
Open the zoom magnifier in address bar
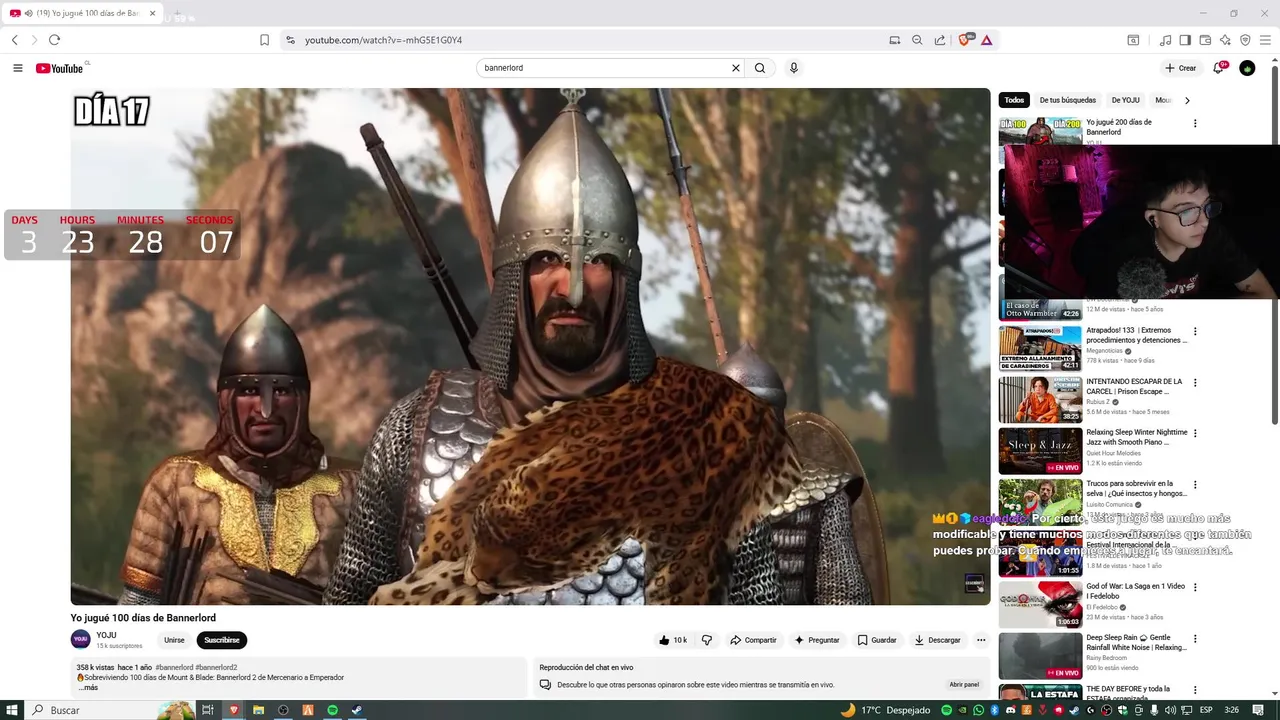917,40
